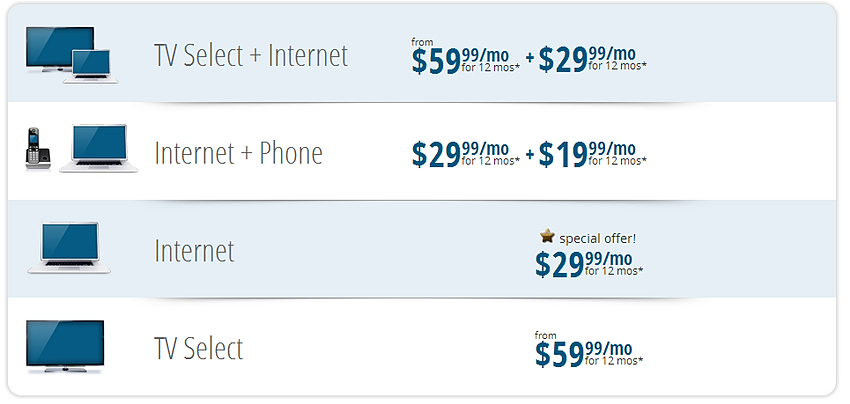
Task: Open the Internet + Phone package
Action: pyautogui.click(x=238, y=153)
